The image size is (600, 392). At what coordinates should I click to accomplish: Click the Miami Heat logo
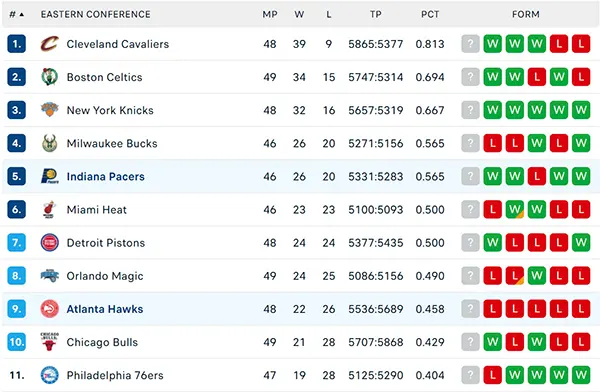point(49,209)
